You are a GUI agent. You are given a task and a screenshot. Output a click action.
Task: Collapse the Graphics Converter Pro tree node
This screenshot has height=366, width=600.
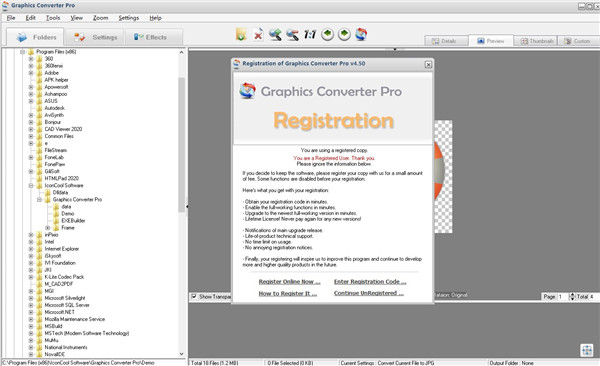click(39, 199)
